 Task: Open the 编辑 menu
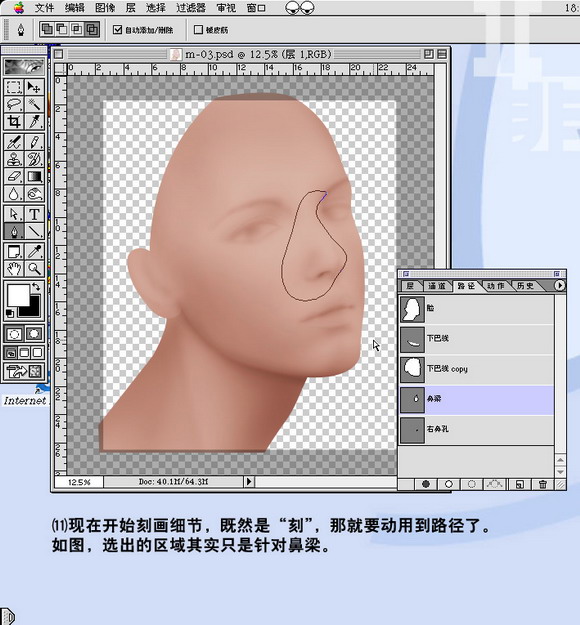[75, 8]
